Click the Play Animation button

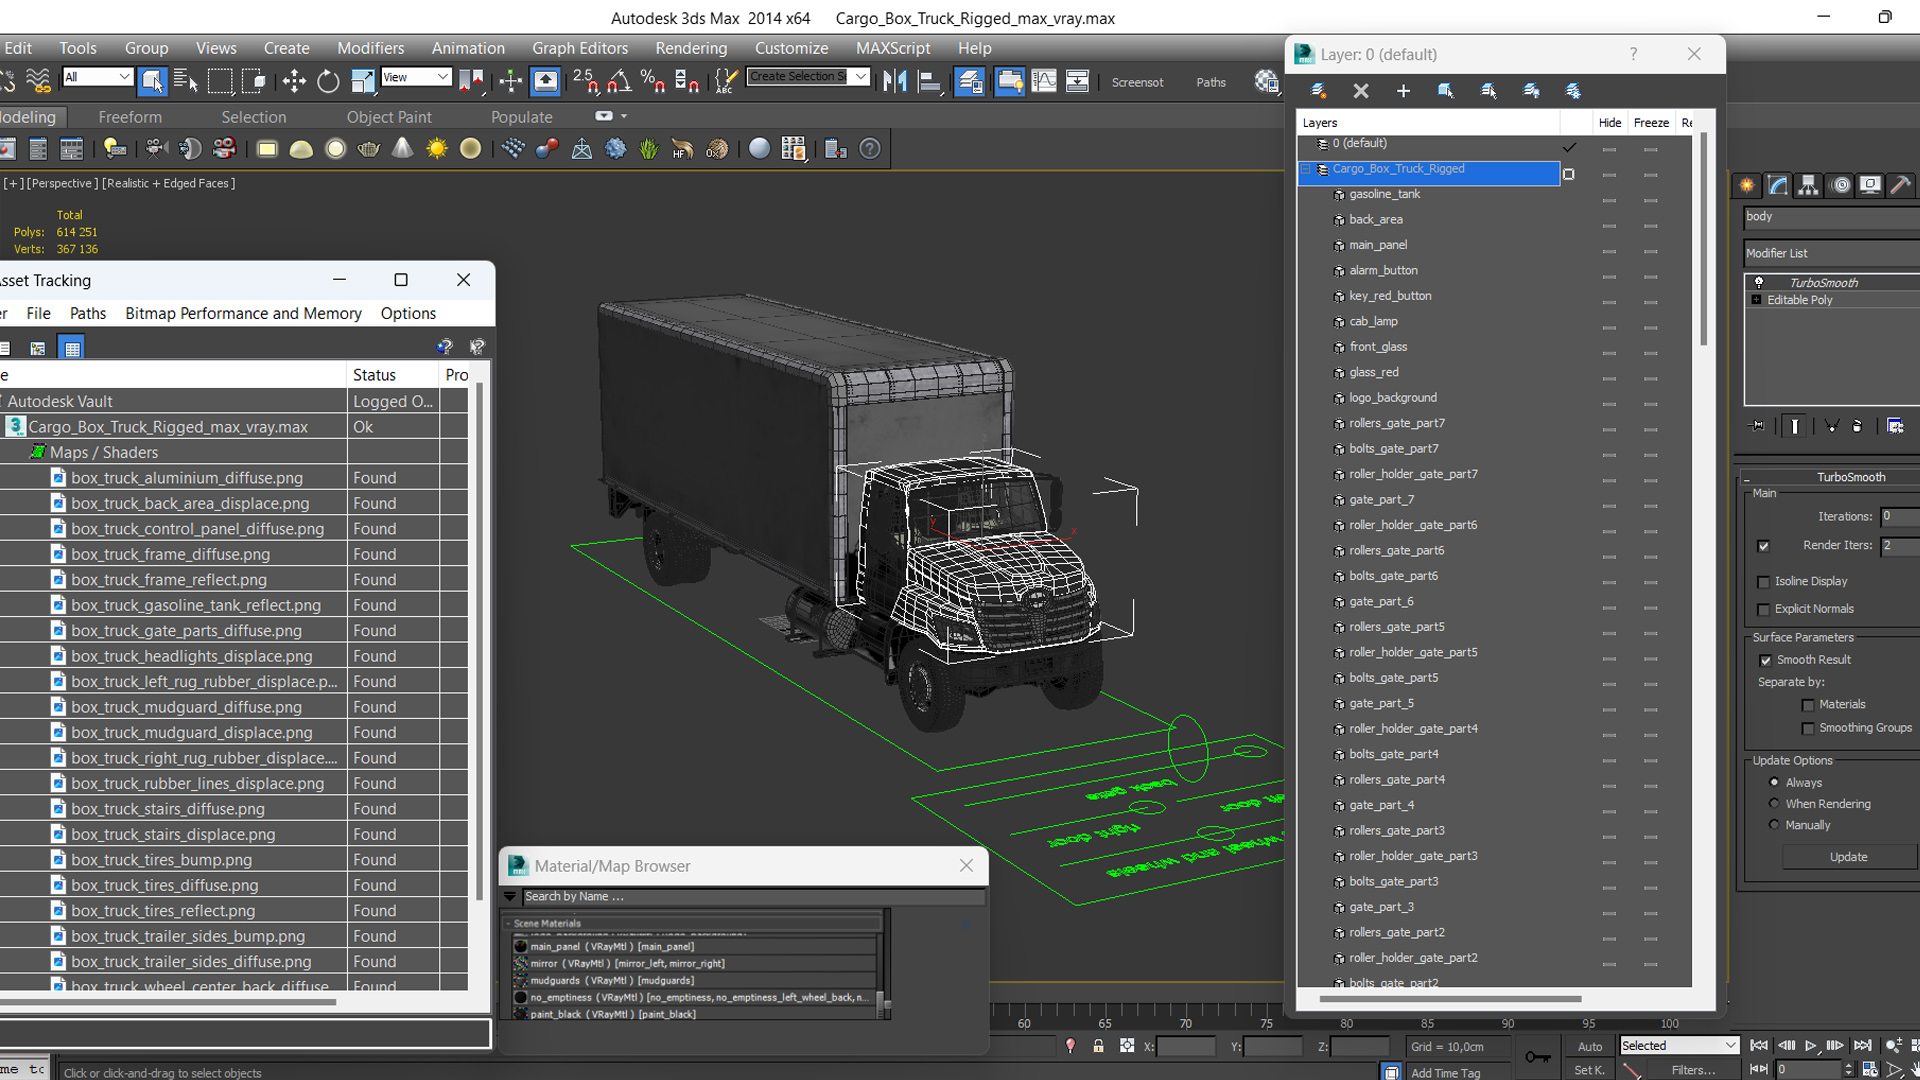pos(1811,1046)
